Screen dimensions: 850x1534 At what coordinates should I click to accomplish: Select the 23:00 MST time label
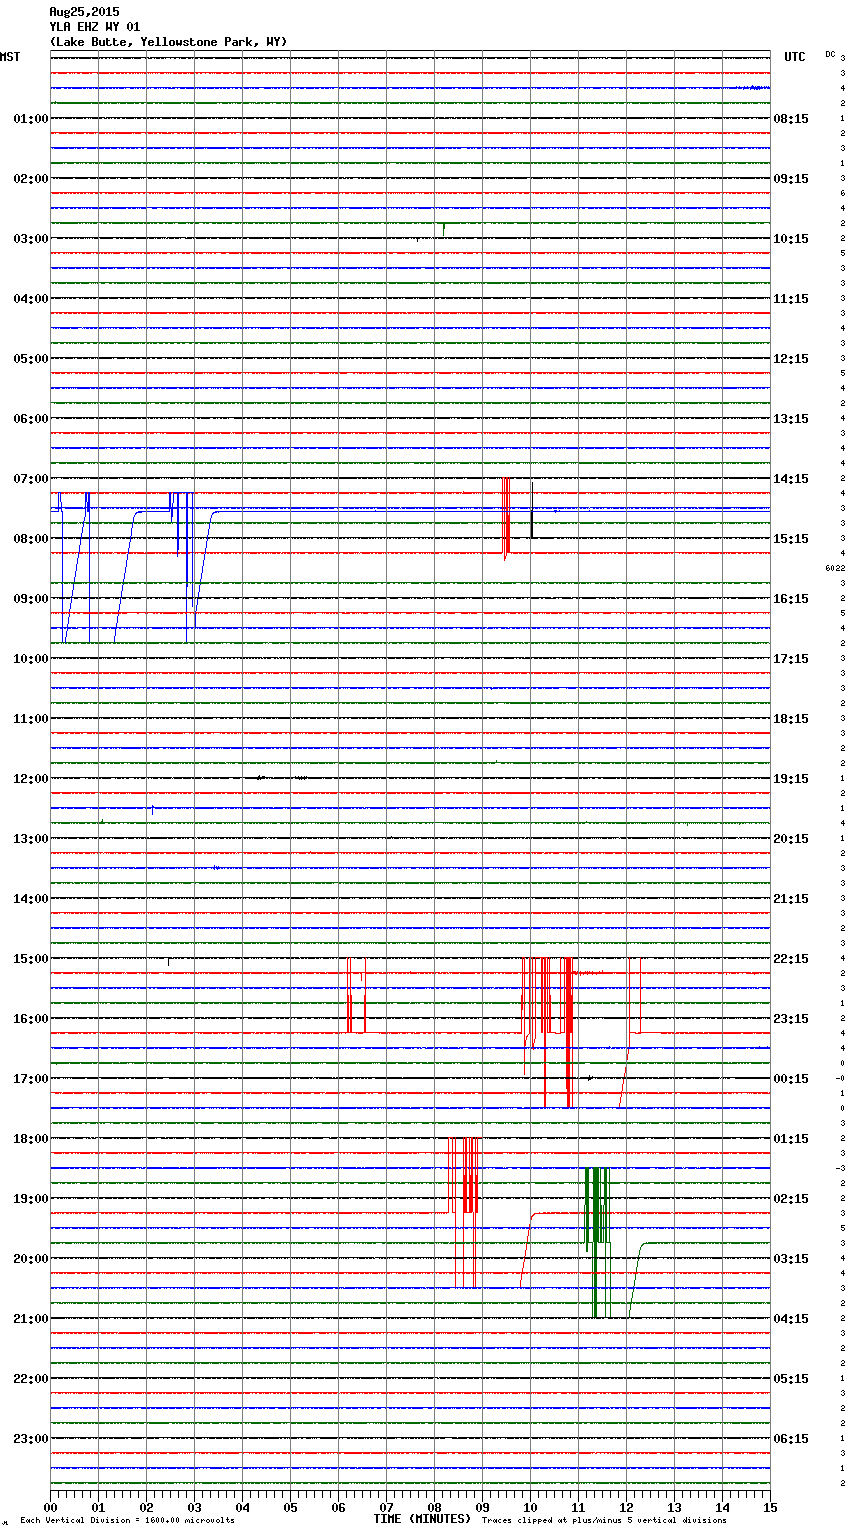(30, 1438)
